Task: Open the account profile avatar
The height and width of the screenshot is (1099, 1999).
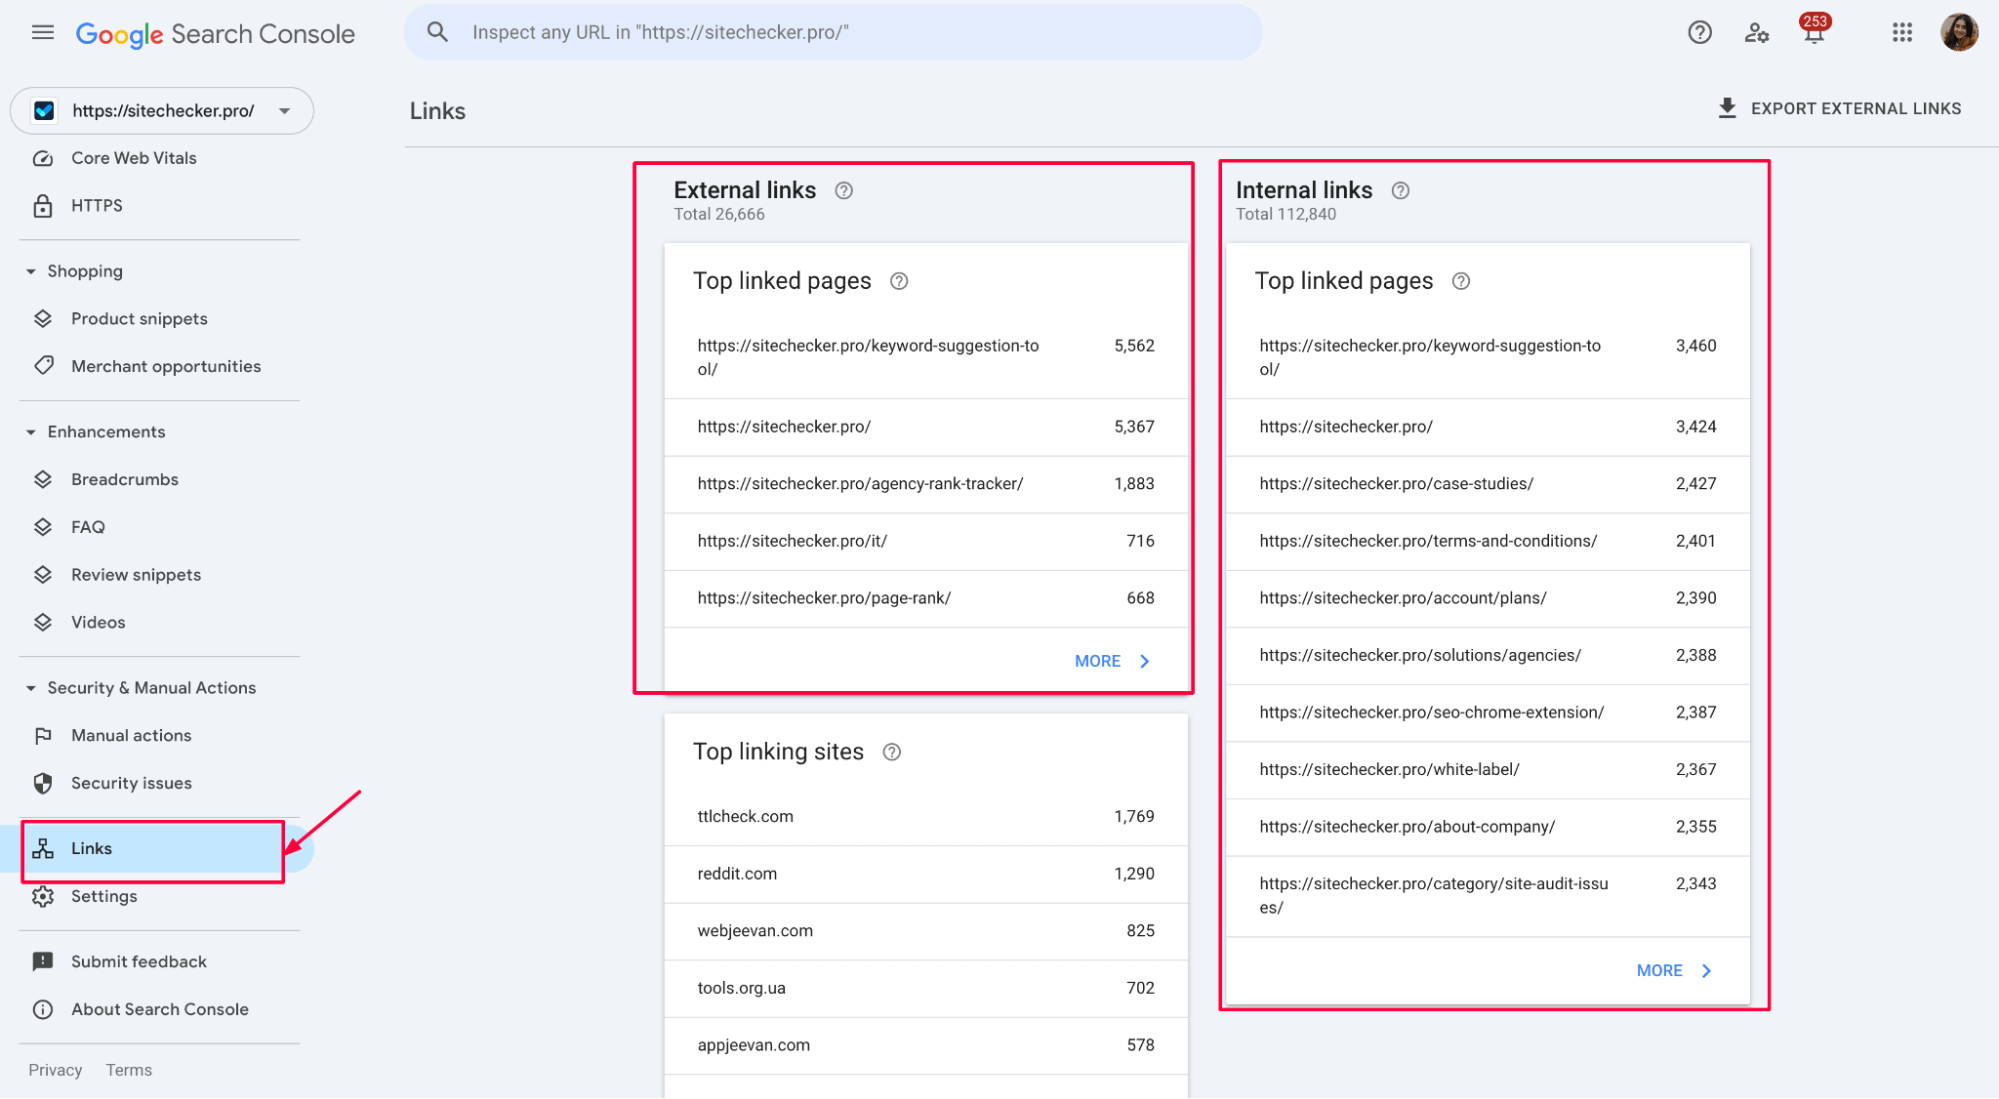Action: pos(1958,32)
